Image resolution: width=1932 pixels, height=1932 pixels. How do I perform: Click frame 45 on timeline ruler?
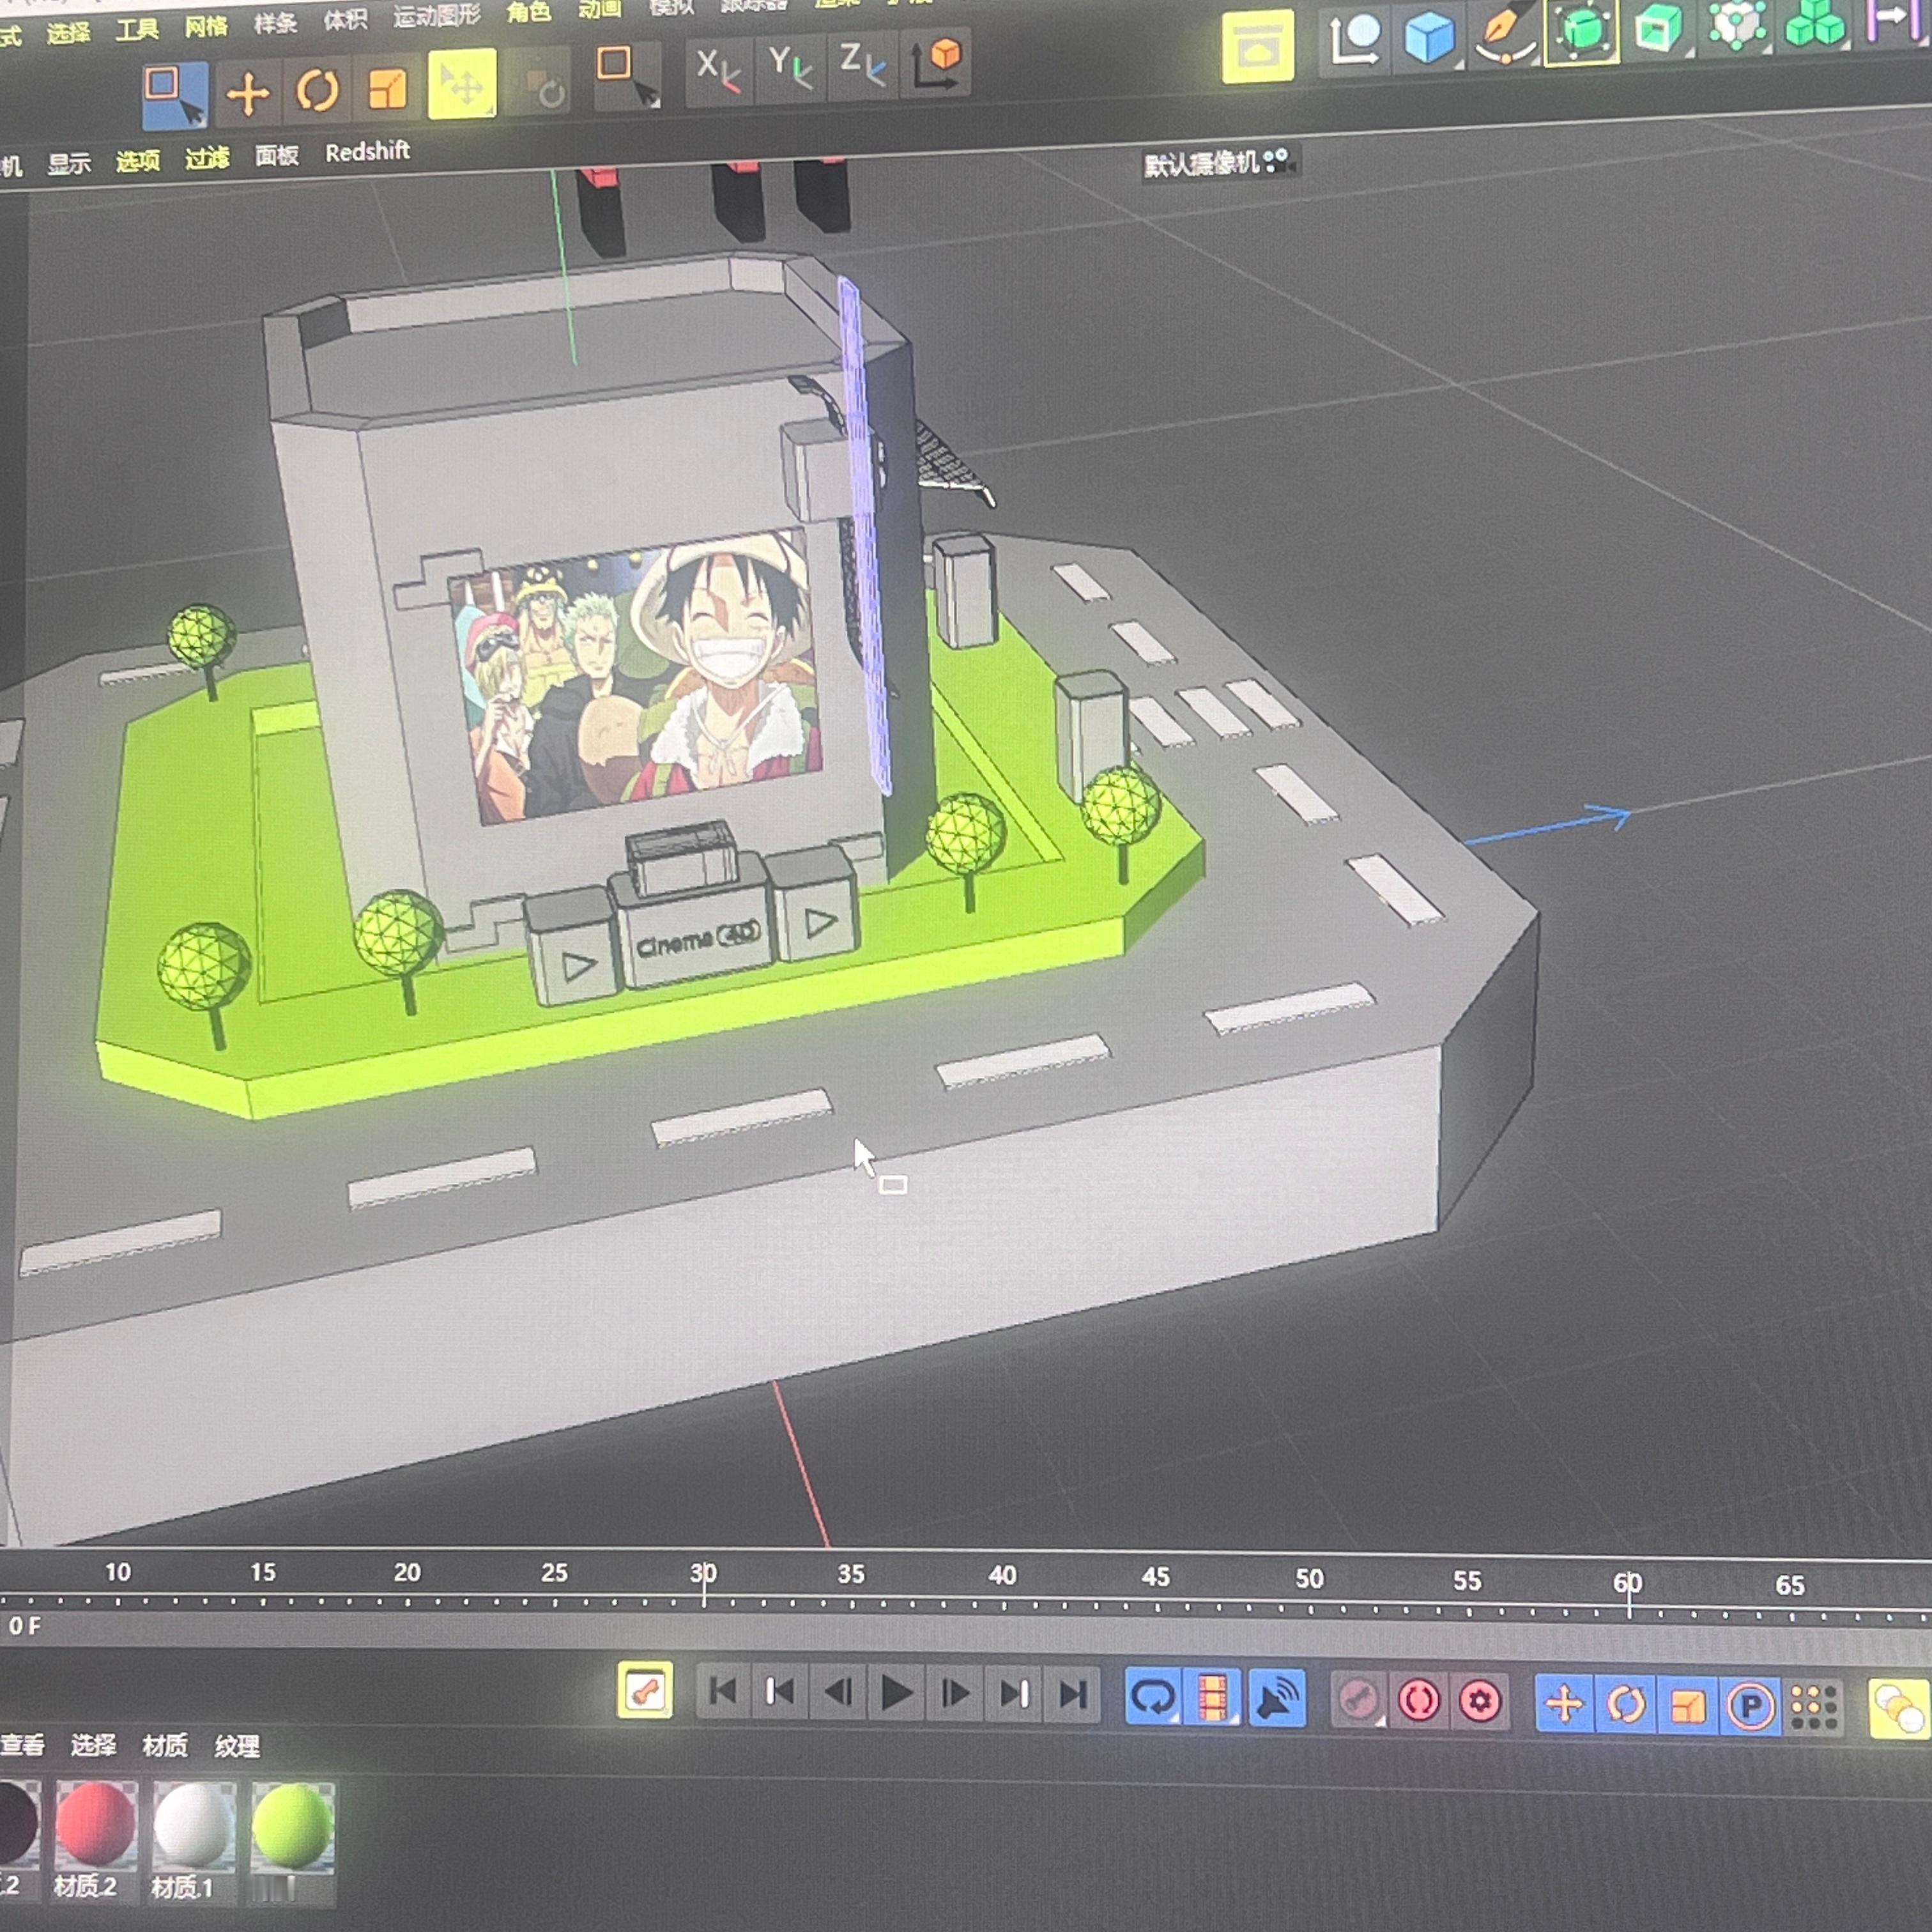pos(1155,1577)
